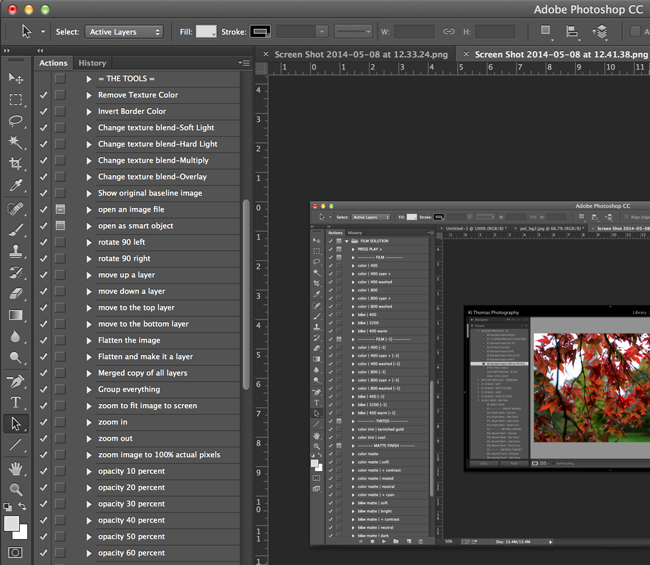The width and height of the screenshot is (650, 565).
Task: Toggle checkmark for Flatten the image action
Action: click(x=43, y=340)
